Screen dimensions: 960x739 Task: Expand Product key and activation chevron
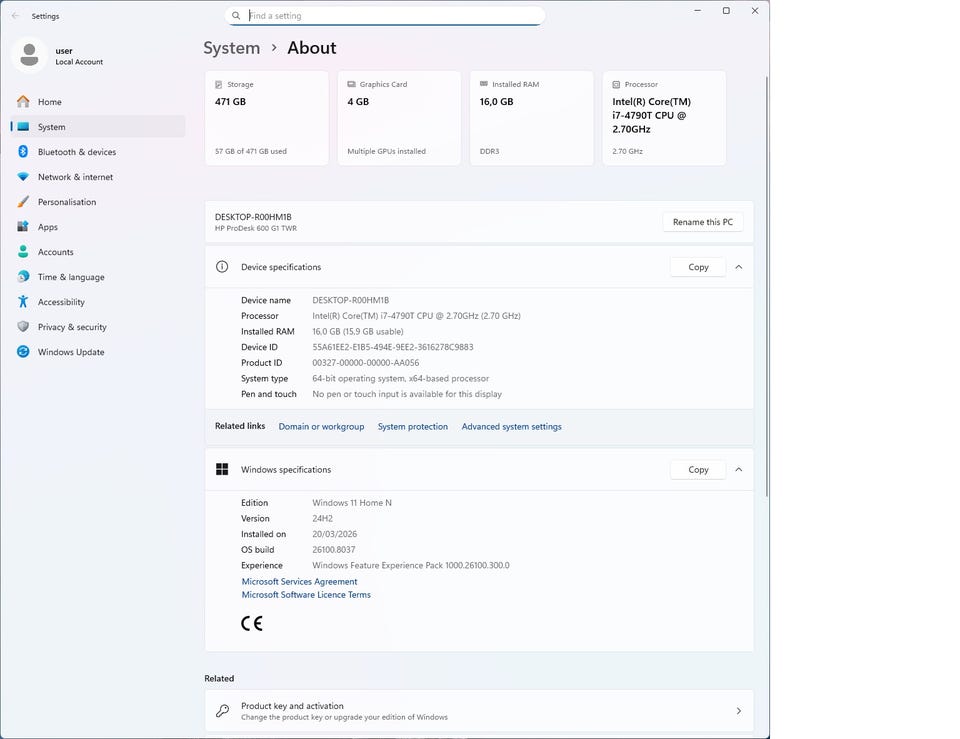point(739,711)
